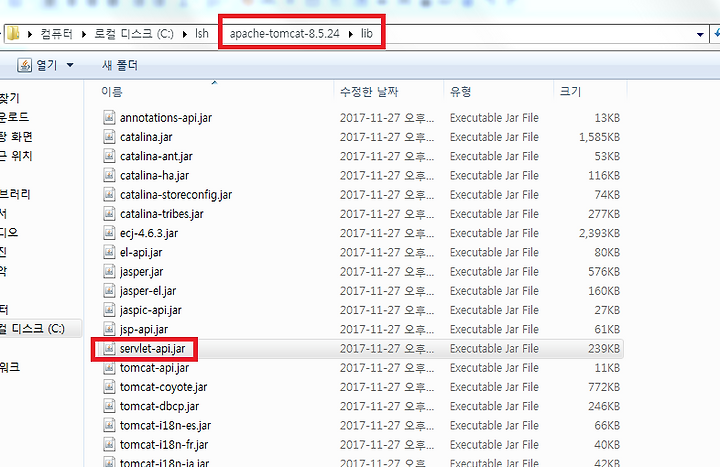Expand the chevron after 컴퓨터 breadcrumb

point(84,34)
